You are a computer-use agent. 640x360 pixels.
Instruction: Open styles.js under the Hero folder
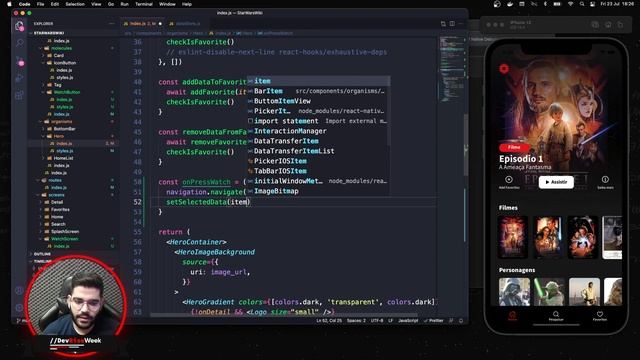[x=64, y=151]
